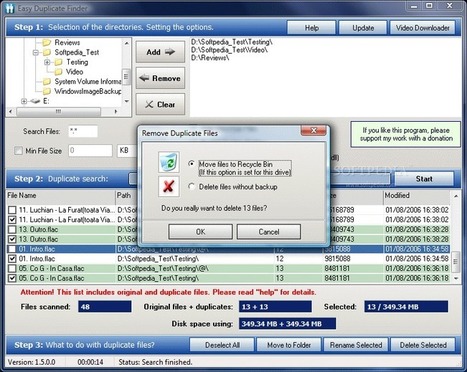
Task: Click the Clear directories button
Action: [160, 104]
